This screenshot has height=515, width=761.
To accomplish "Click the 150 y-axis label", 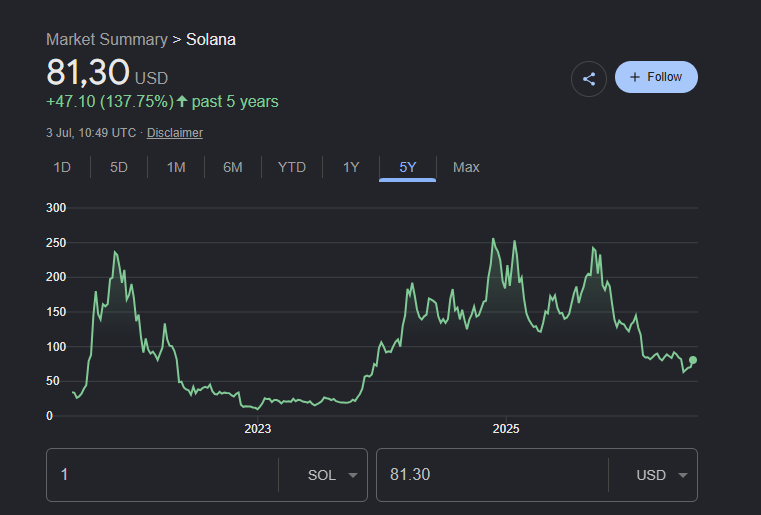I will (x=56, y=312).
